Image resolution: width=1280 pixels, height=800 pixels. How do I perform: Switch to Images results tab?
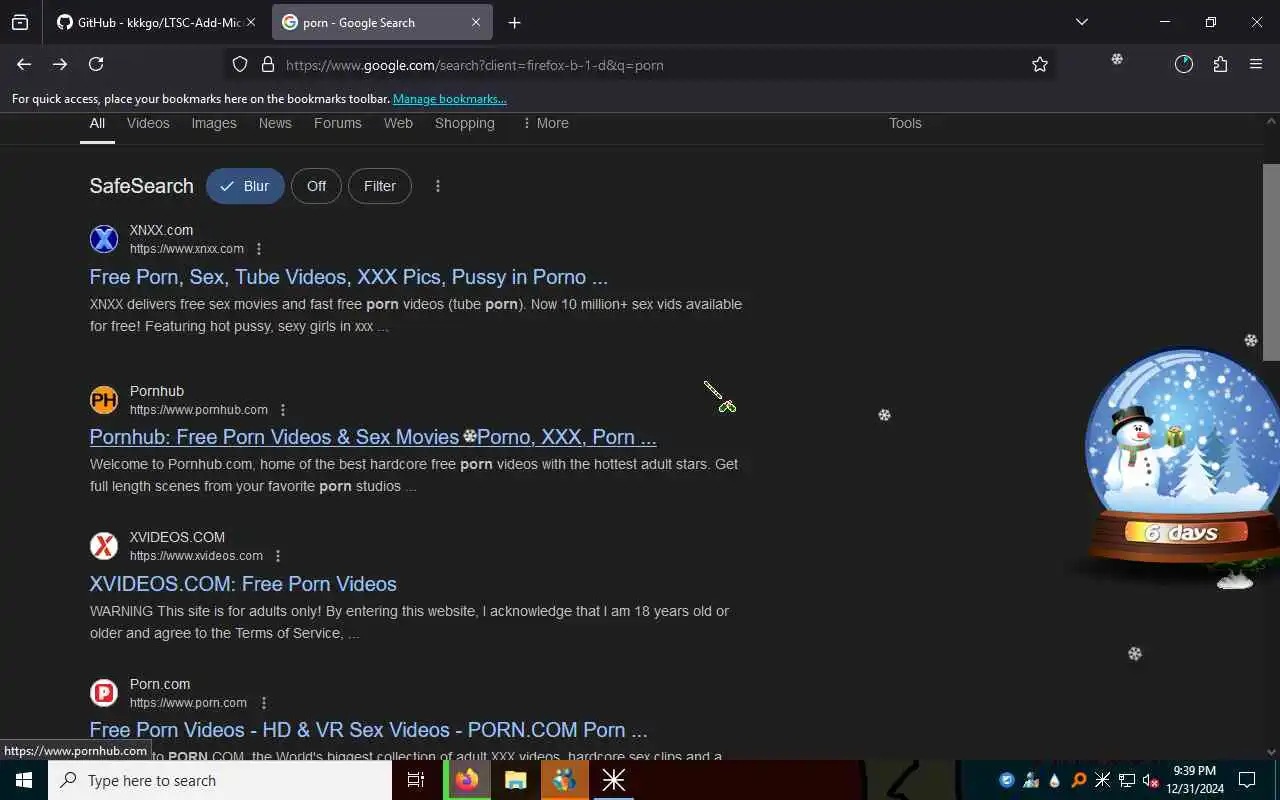pyautogui.click(x=214, y=123)
